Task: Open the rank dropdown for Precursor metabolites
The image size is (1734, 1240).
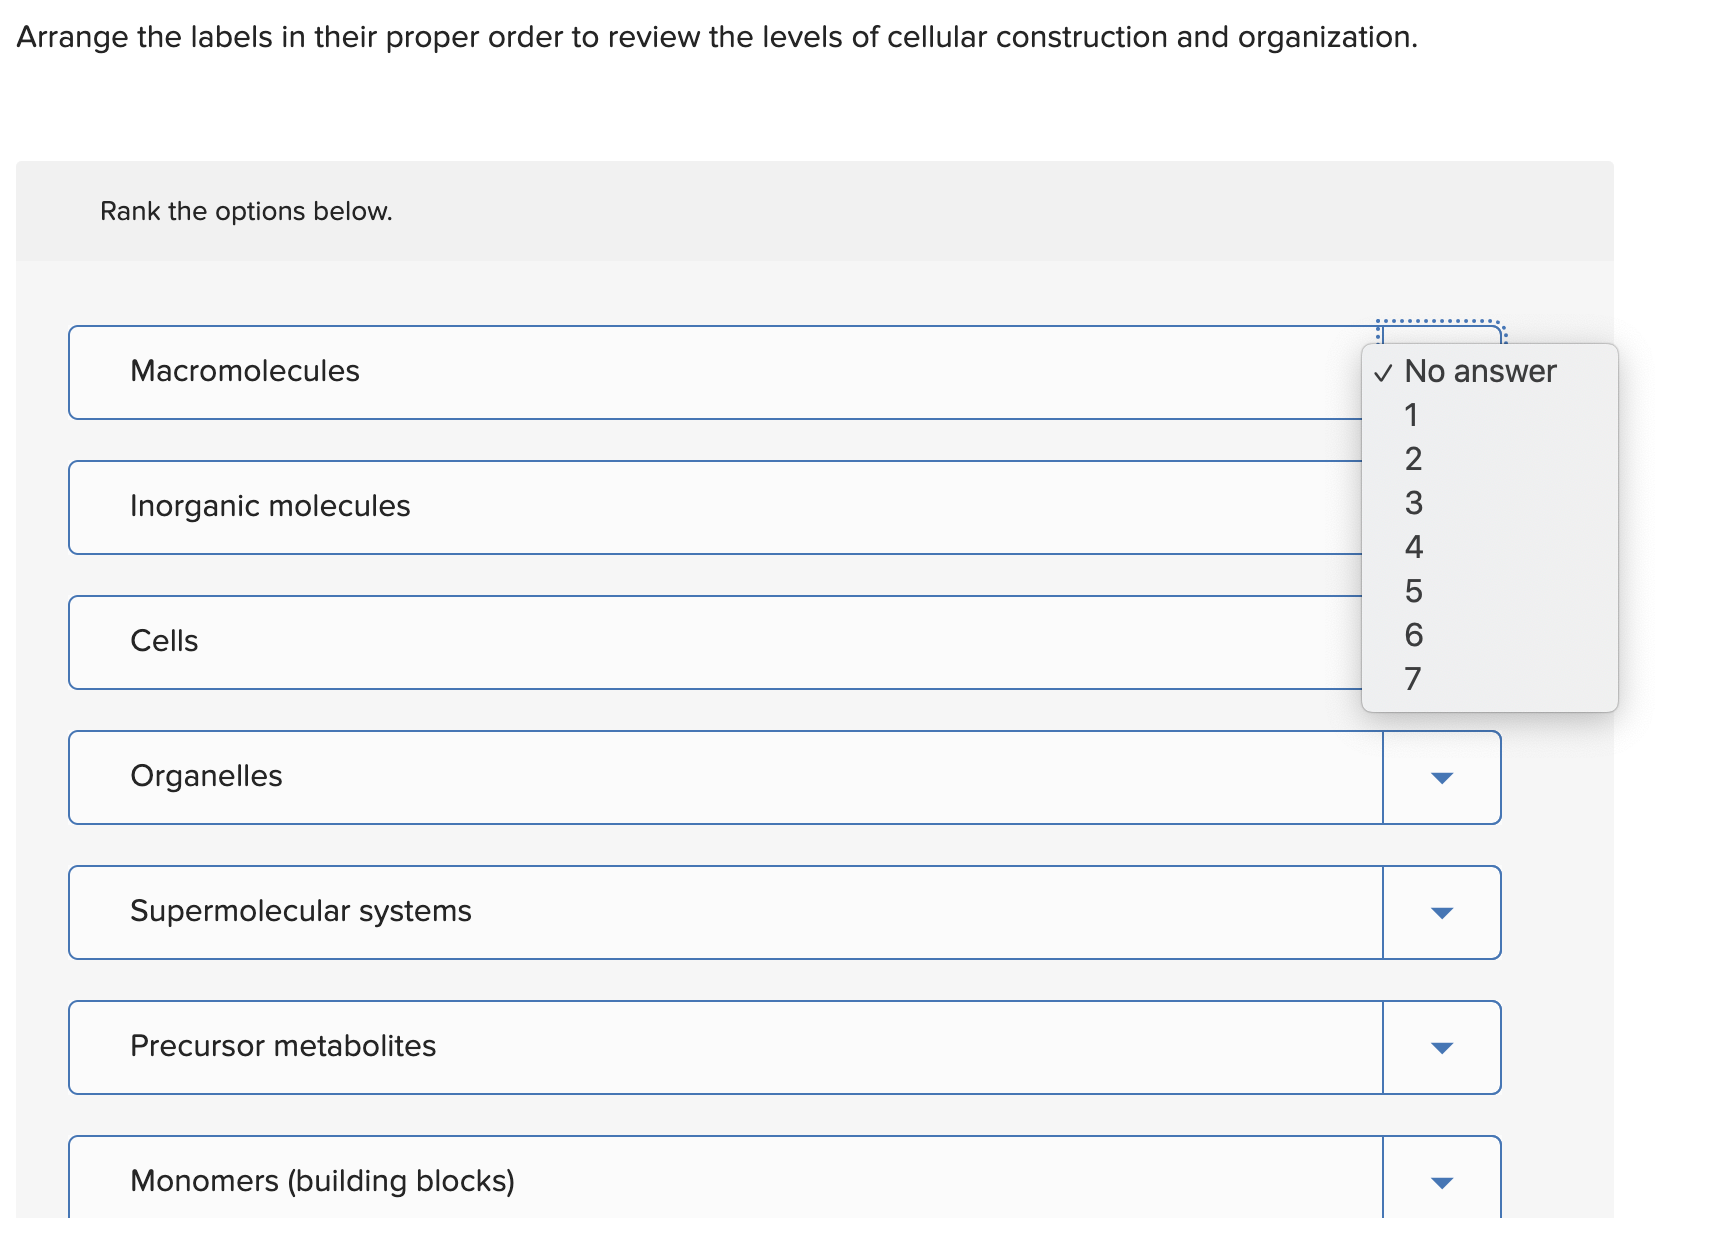Action: click(1441, 1047)
